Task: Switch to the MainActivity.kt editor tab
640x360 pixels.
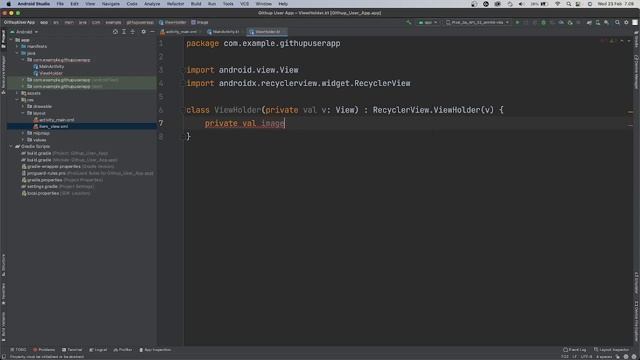Action: pos(225,32)
